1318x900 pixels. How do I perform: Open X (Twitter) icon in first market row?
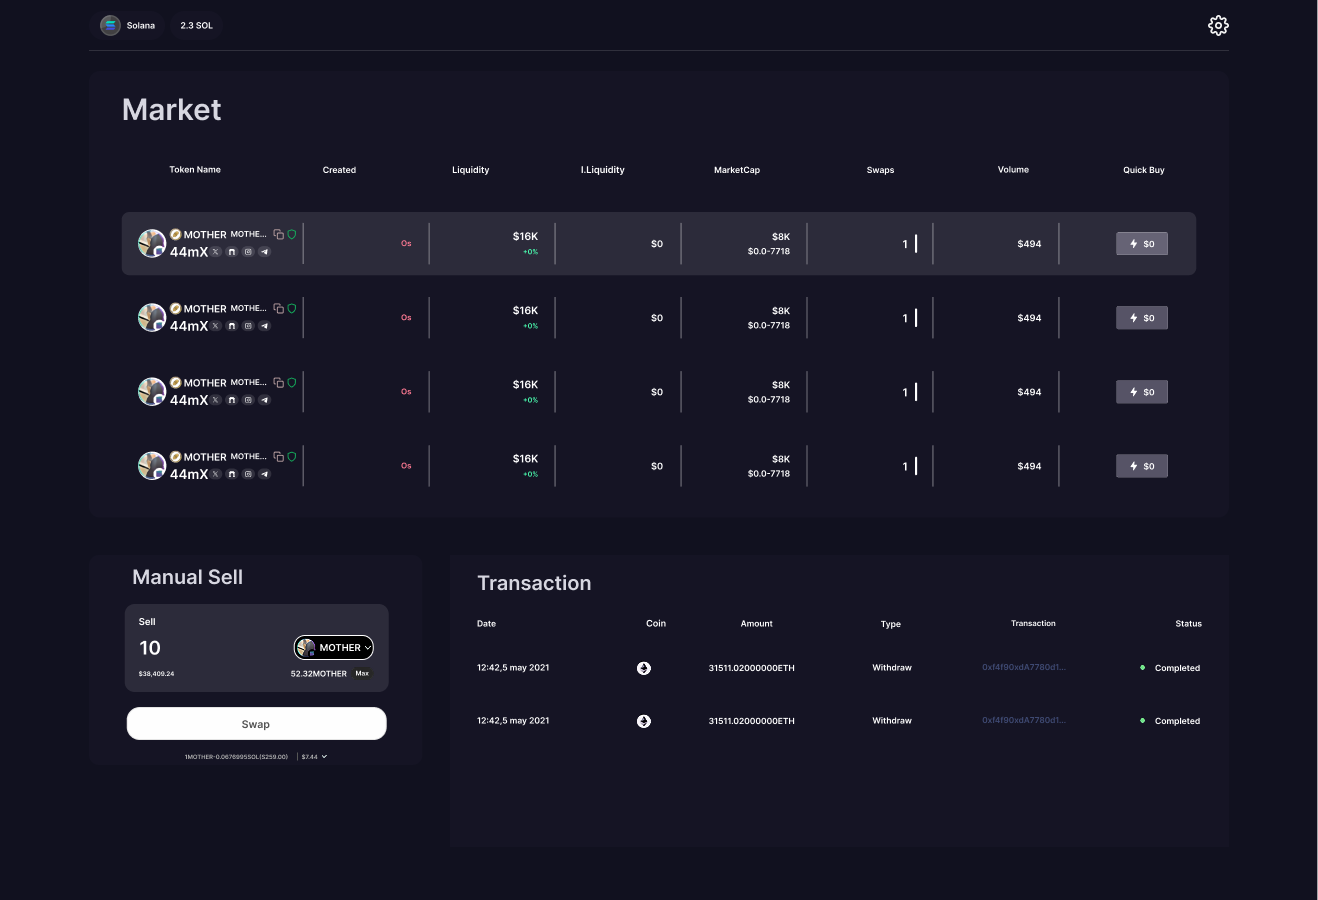(x=215, y=252)
